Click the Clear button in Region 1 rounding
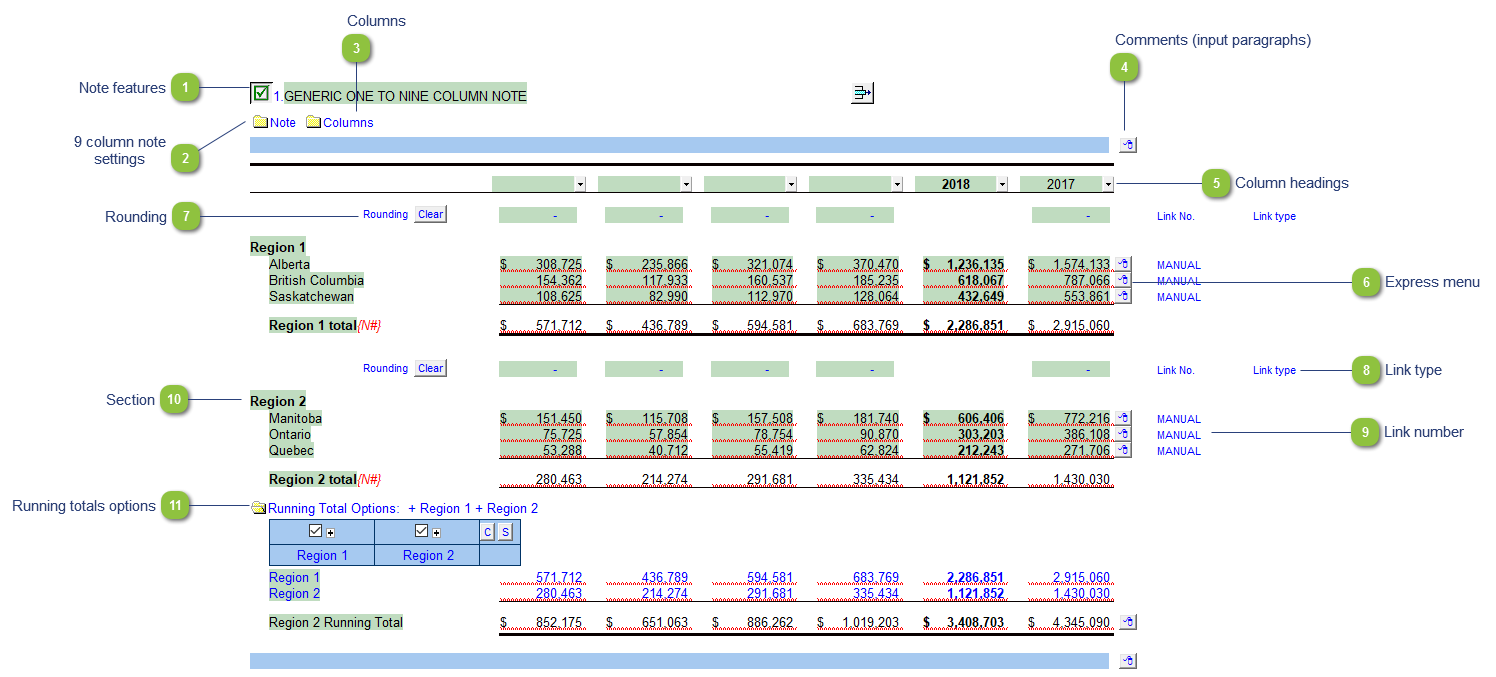The width and height of the screenshot is (1496, 677). point(431,214)
